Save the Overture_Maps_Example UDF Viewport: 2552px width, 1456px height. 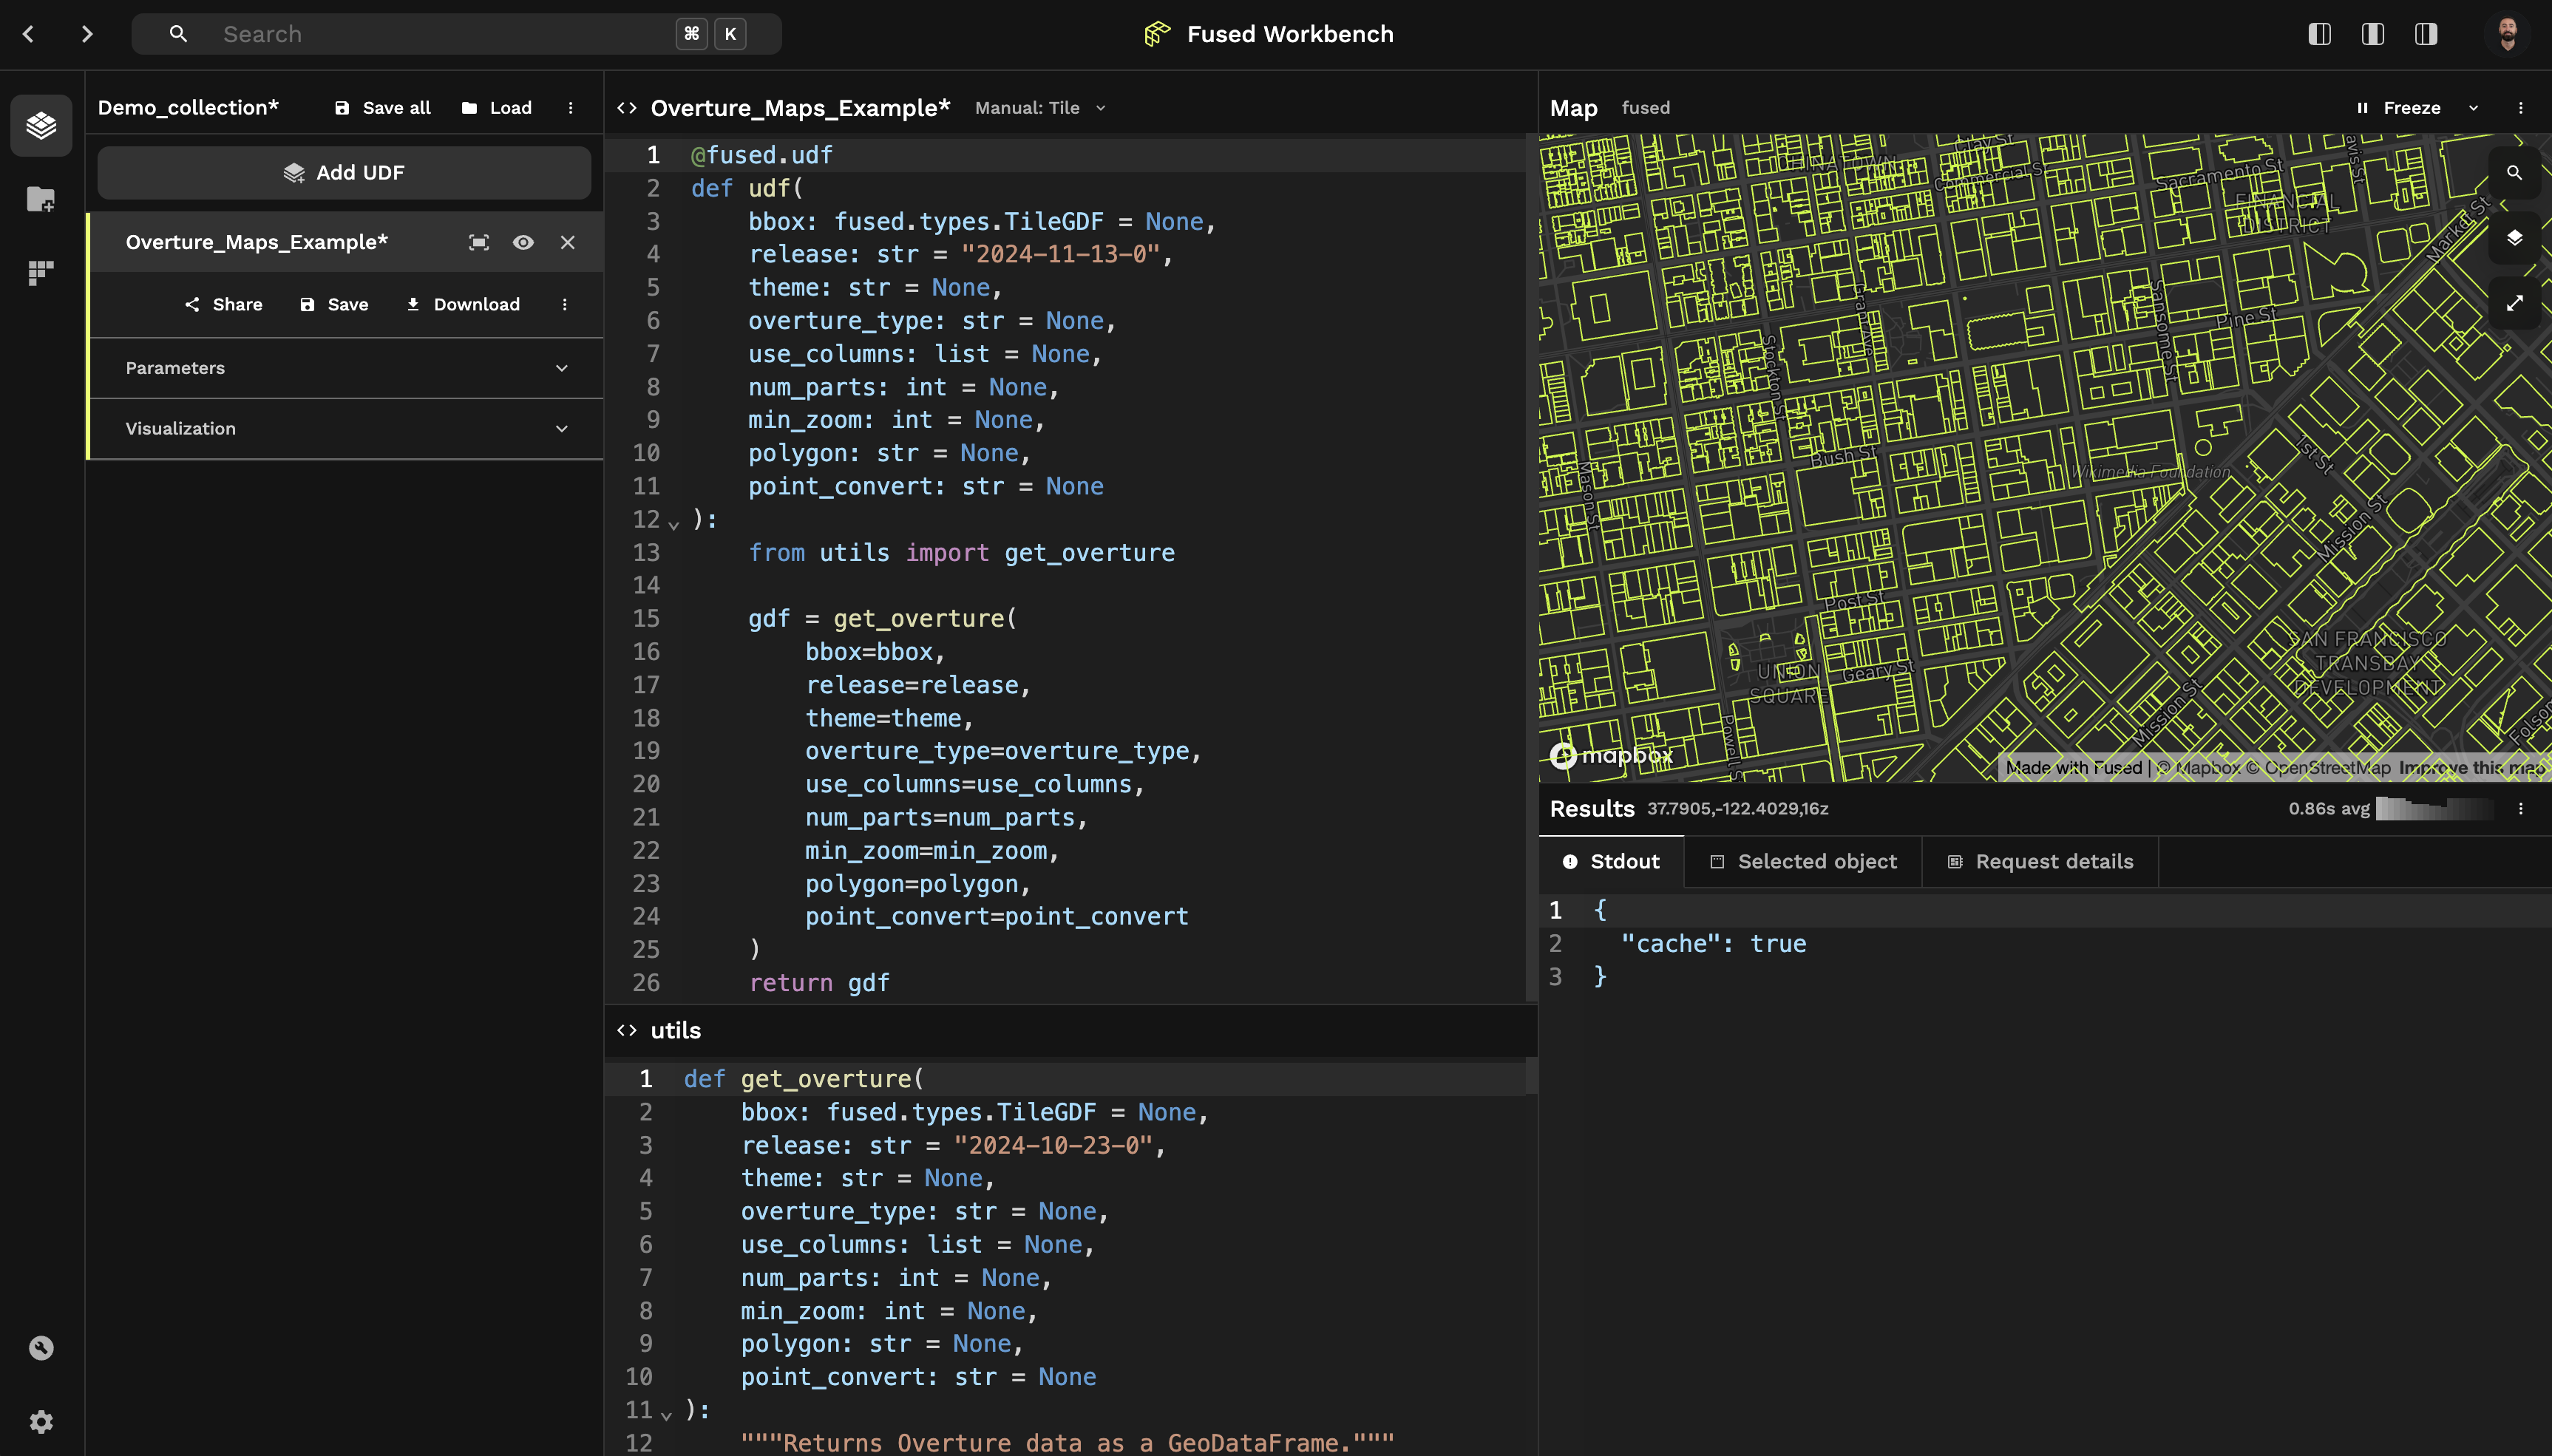tap(335, 304)
